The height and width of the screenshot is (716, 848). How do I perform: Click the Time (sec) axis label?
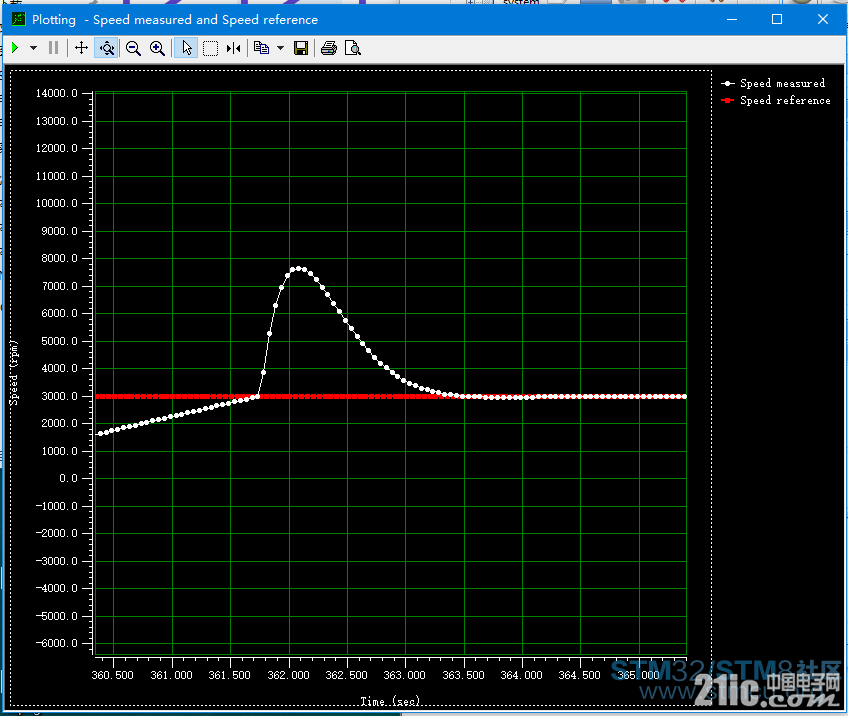point(390,701)
